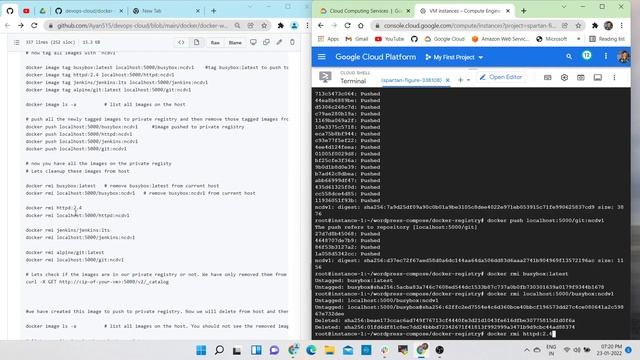Open the Apps bookmark shortcut
Image resolution: width=640 pixels, height=360 pixels.
pos(329,39)
